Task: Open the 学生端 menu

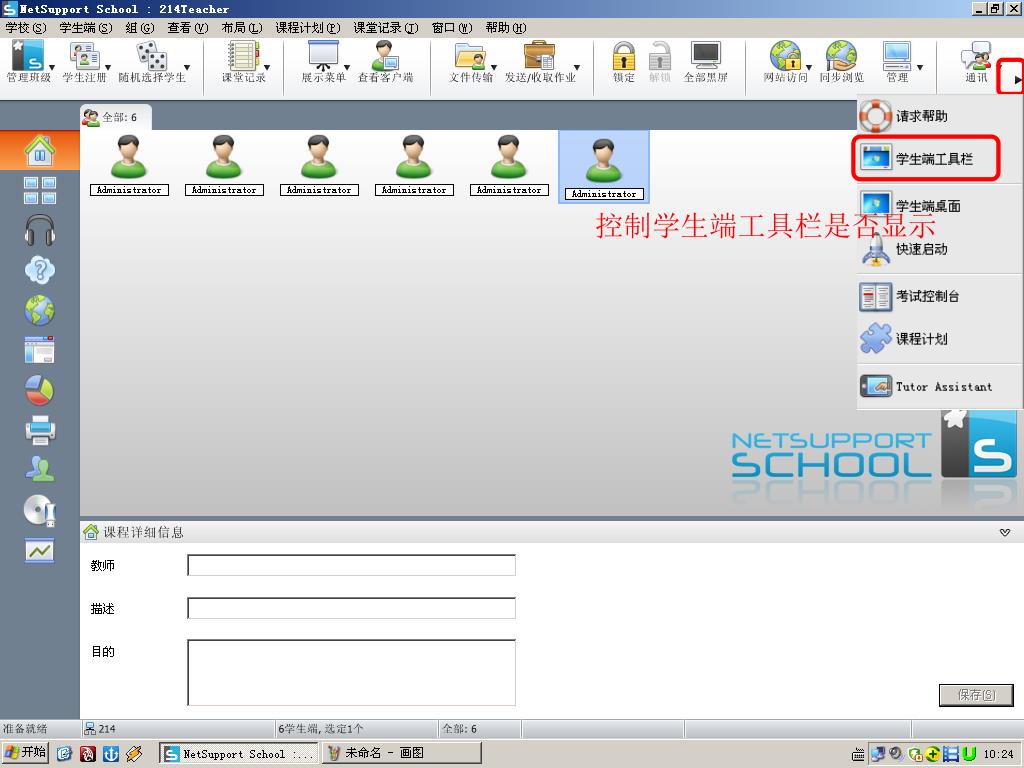Action: pos(86,27)
